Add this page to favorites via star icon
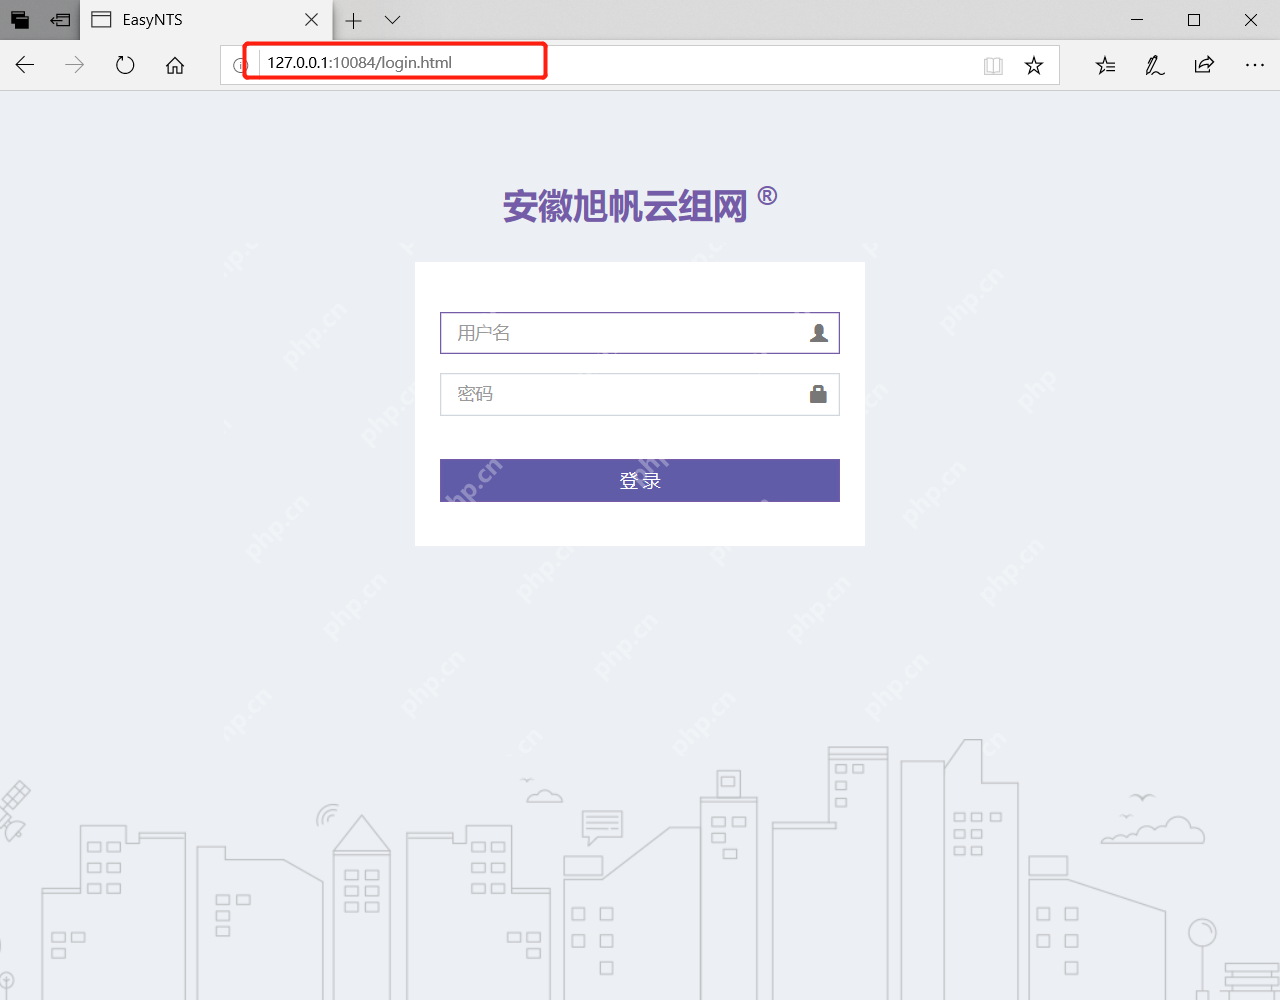 (x=1033, y=64)
